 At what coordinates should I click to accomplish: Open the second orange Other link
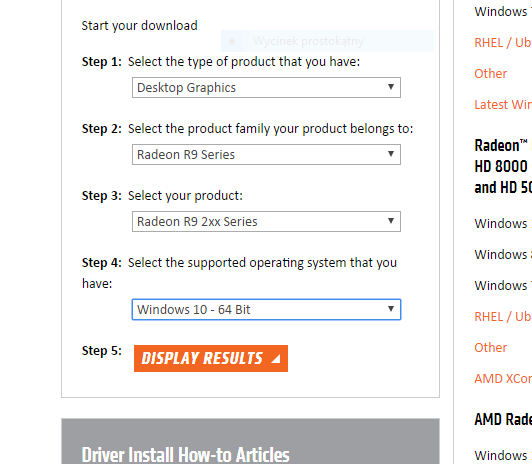pyautogui.click(x=491, y=348)
